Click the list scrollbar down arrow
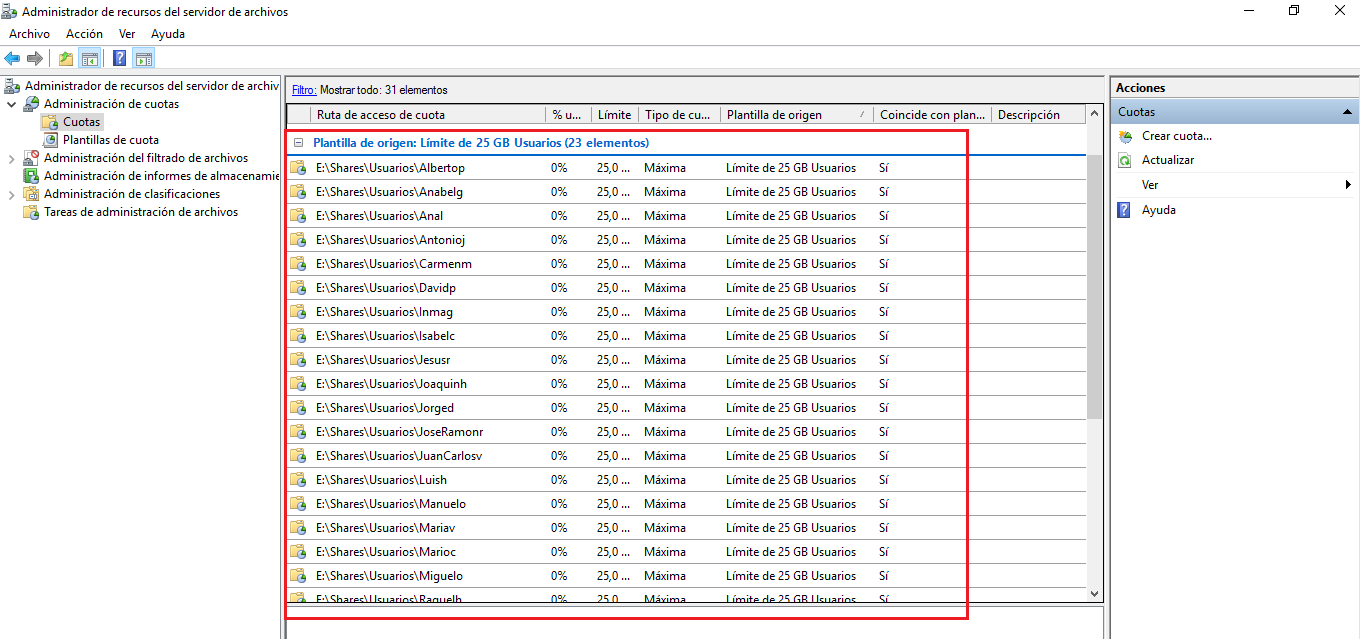The height and width of the screenshot is (639, 1360). tap(1094, 594)
